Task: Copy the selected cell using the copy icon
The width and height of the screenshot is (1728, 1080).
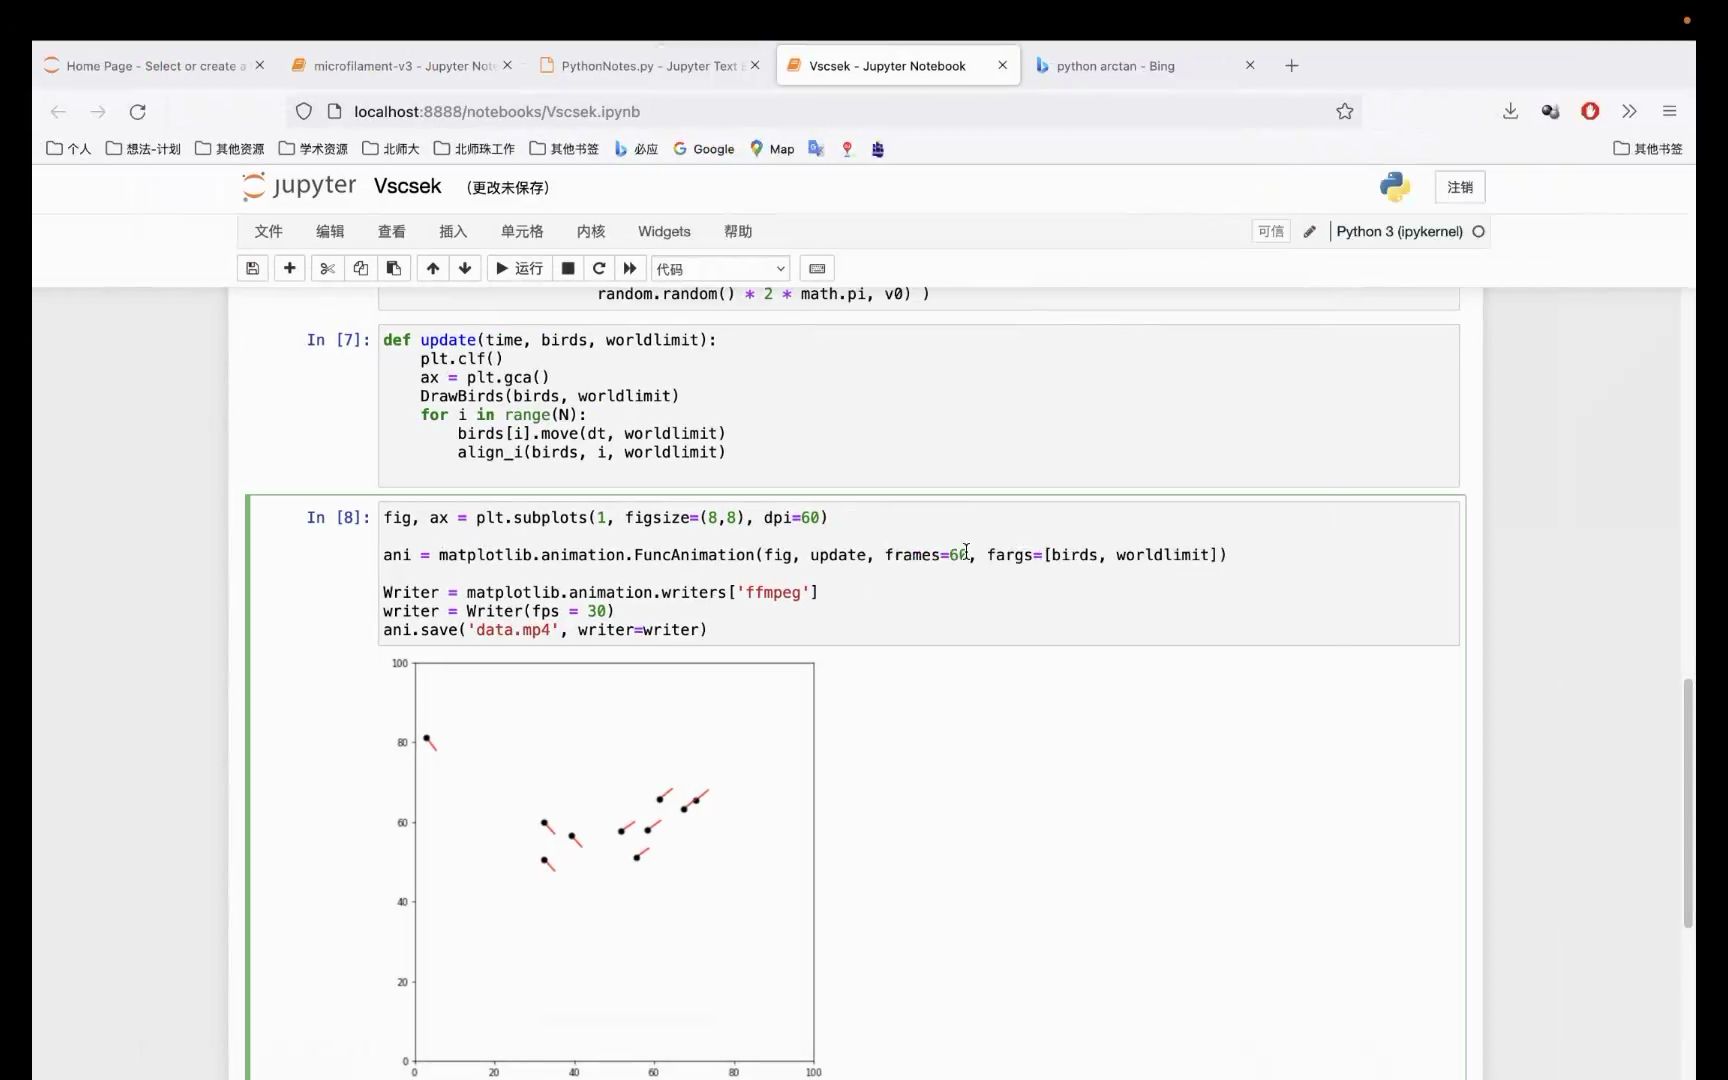Action: click(360, 268)
